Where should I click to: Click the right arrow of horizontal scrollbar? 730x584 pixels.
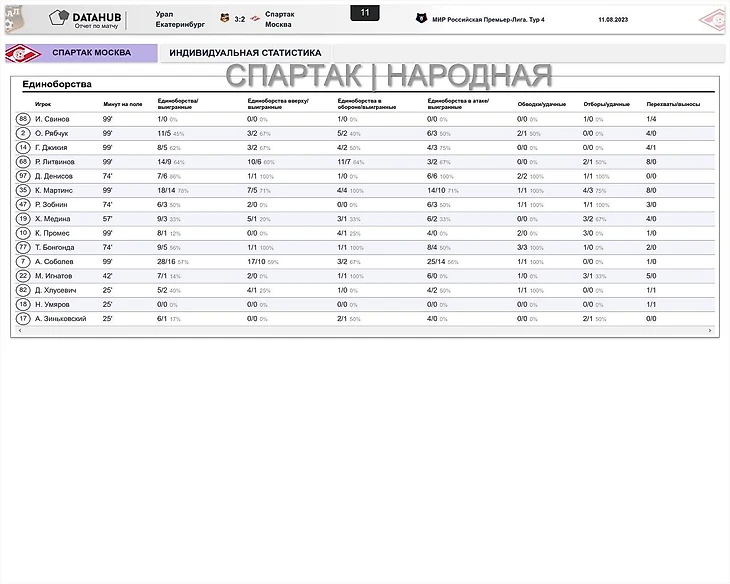tap(711, 331)
